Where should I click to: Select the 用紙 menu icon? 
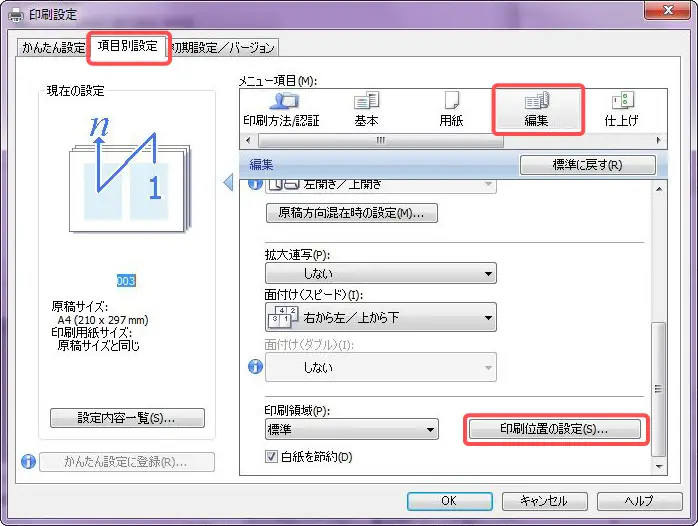pos(451,110)
